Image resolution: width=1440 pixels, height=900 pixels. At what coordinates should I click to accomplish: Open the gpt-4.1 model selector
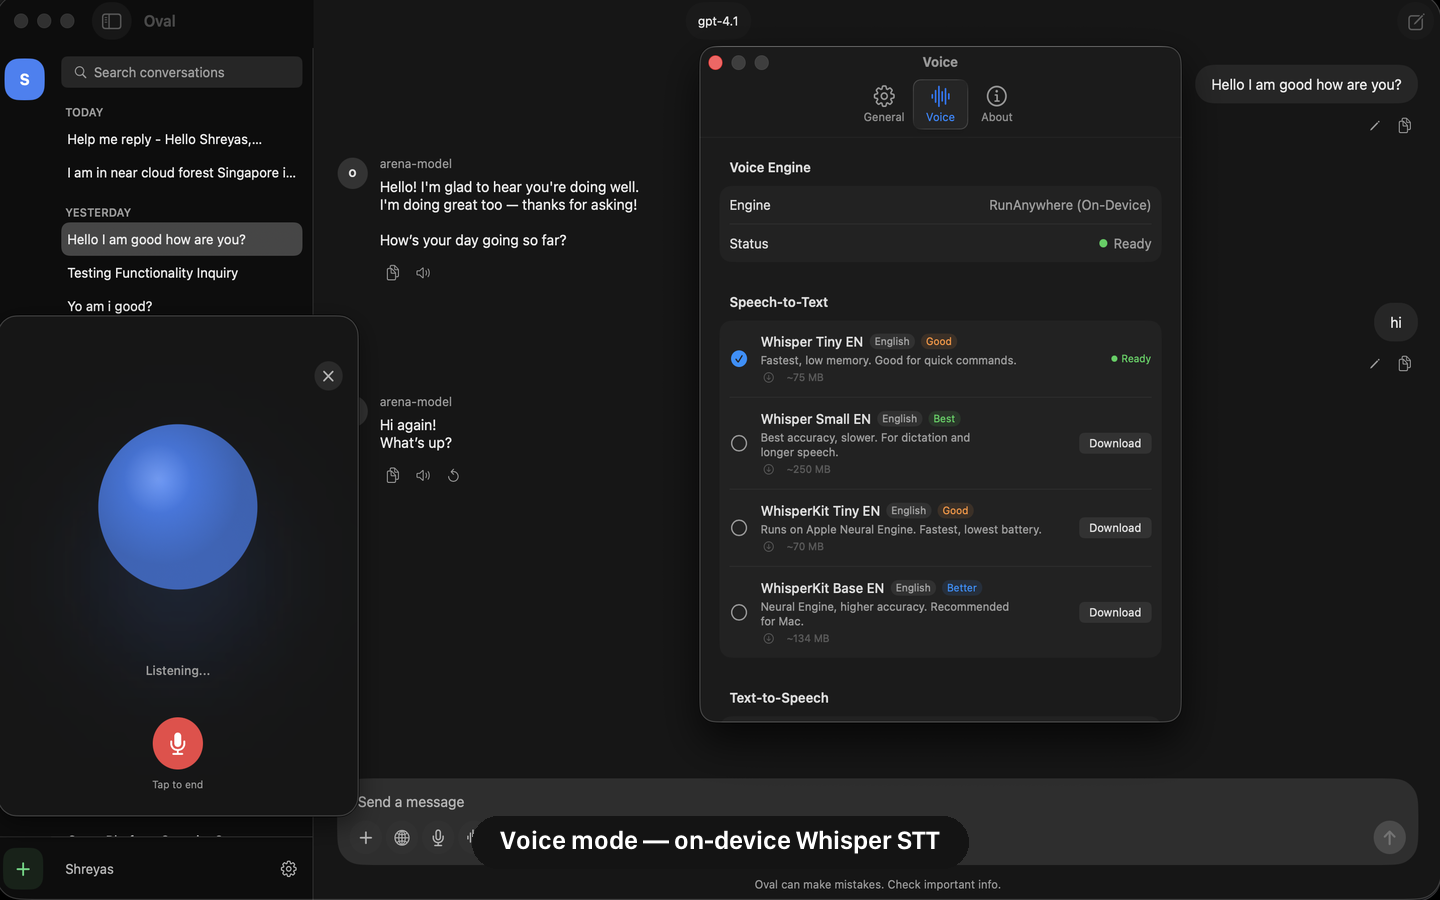(x=718, y=21)
